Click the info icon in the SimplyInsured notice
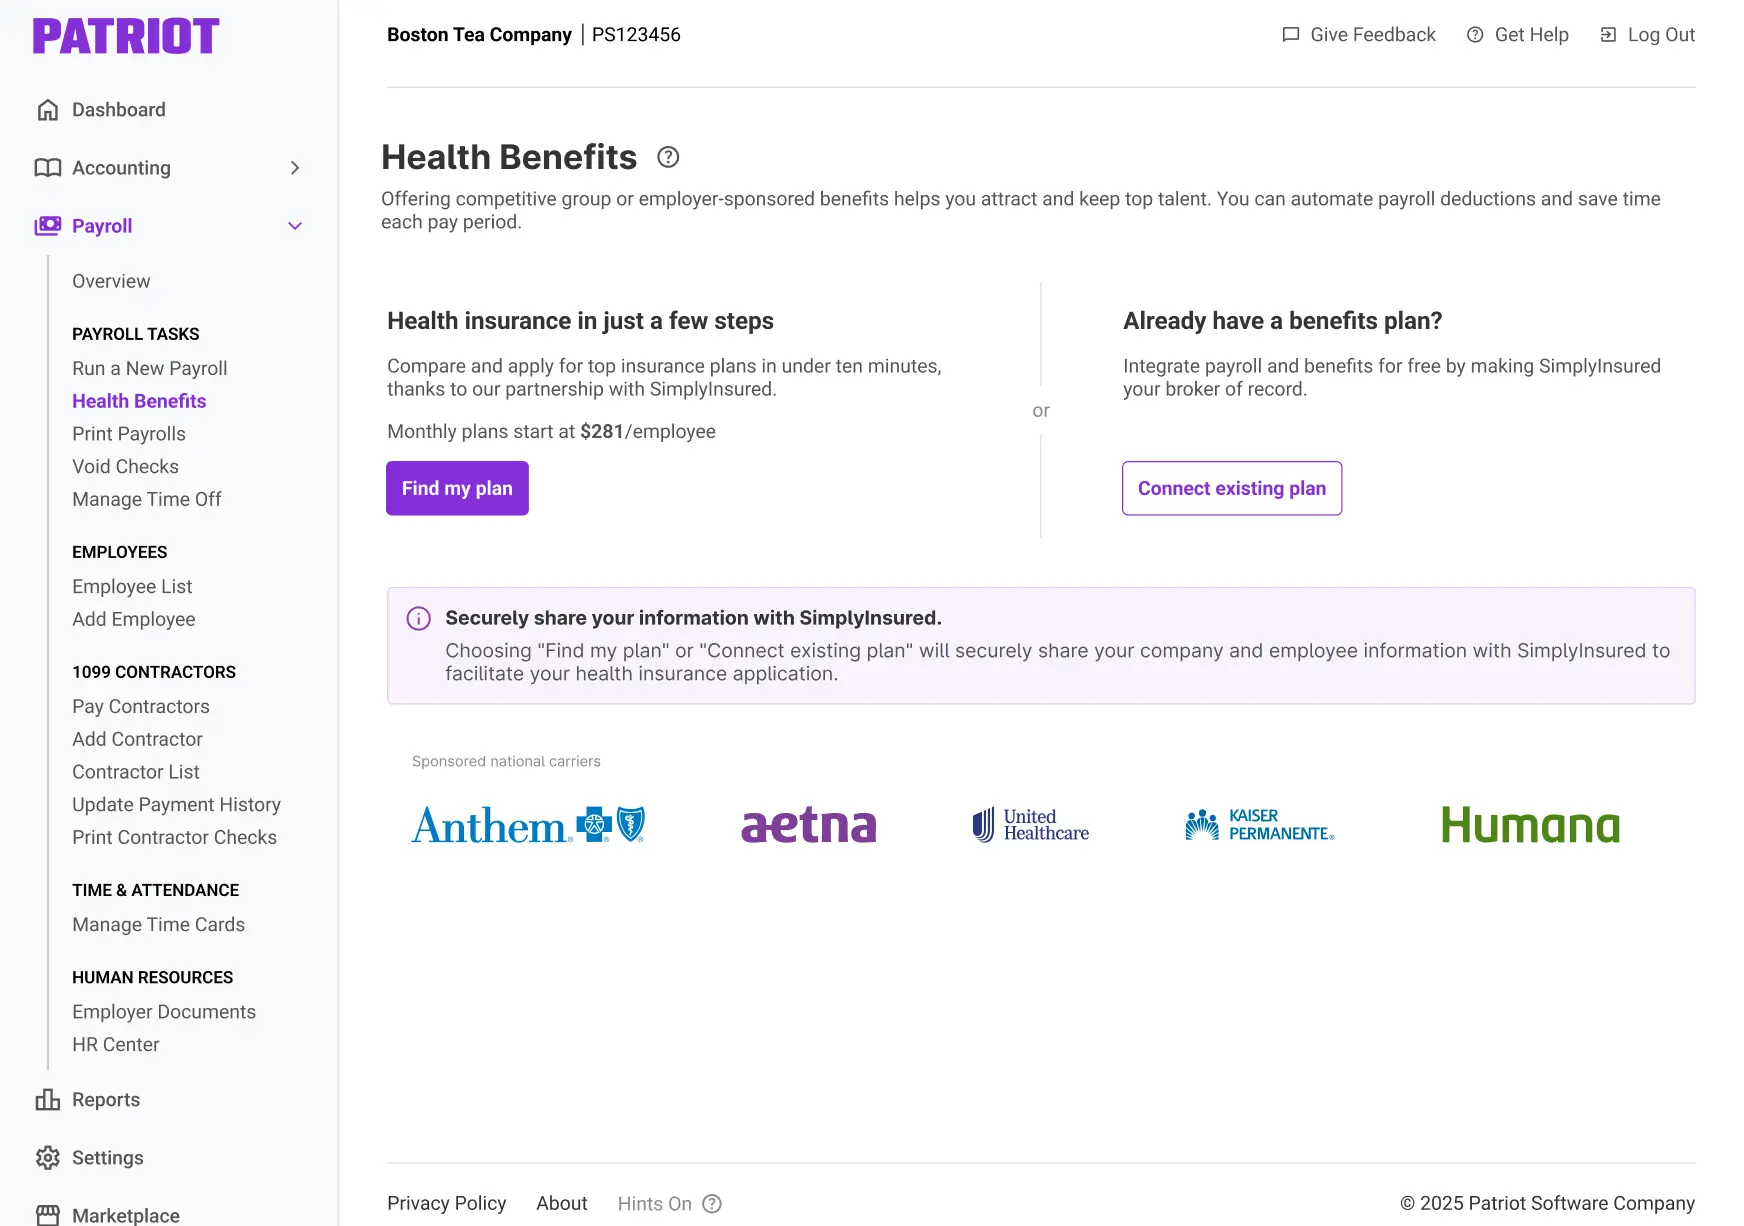Viewport: 1744px width, 1226px height. click(x=417, y=618)
